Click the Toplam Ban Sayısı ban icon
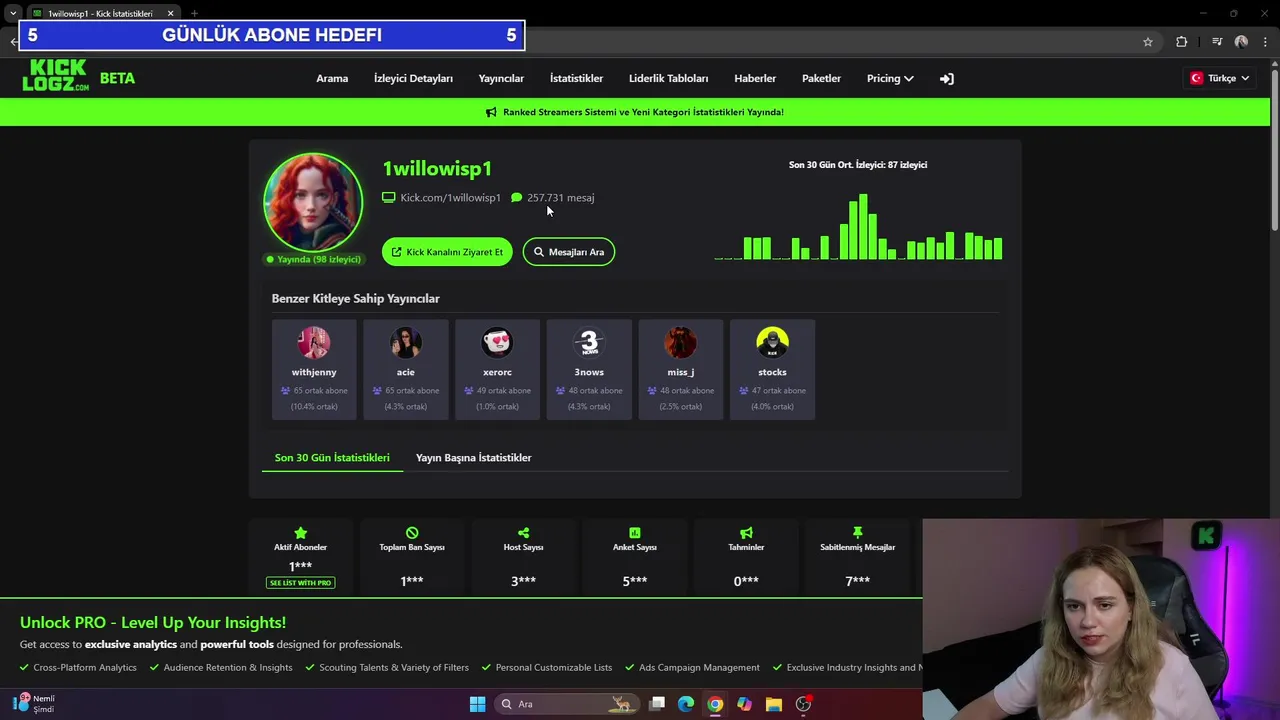The image size is (1280, 720). point(412,533)
